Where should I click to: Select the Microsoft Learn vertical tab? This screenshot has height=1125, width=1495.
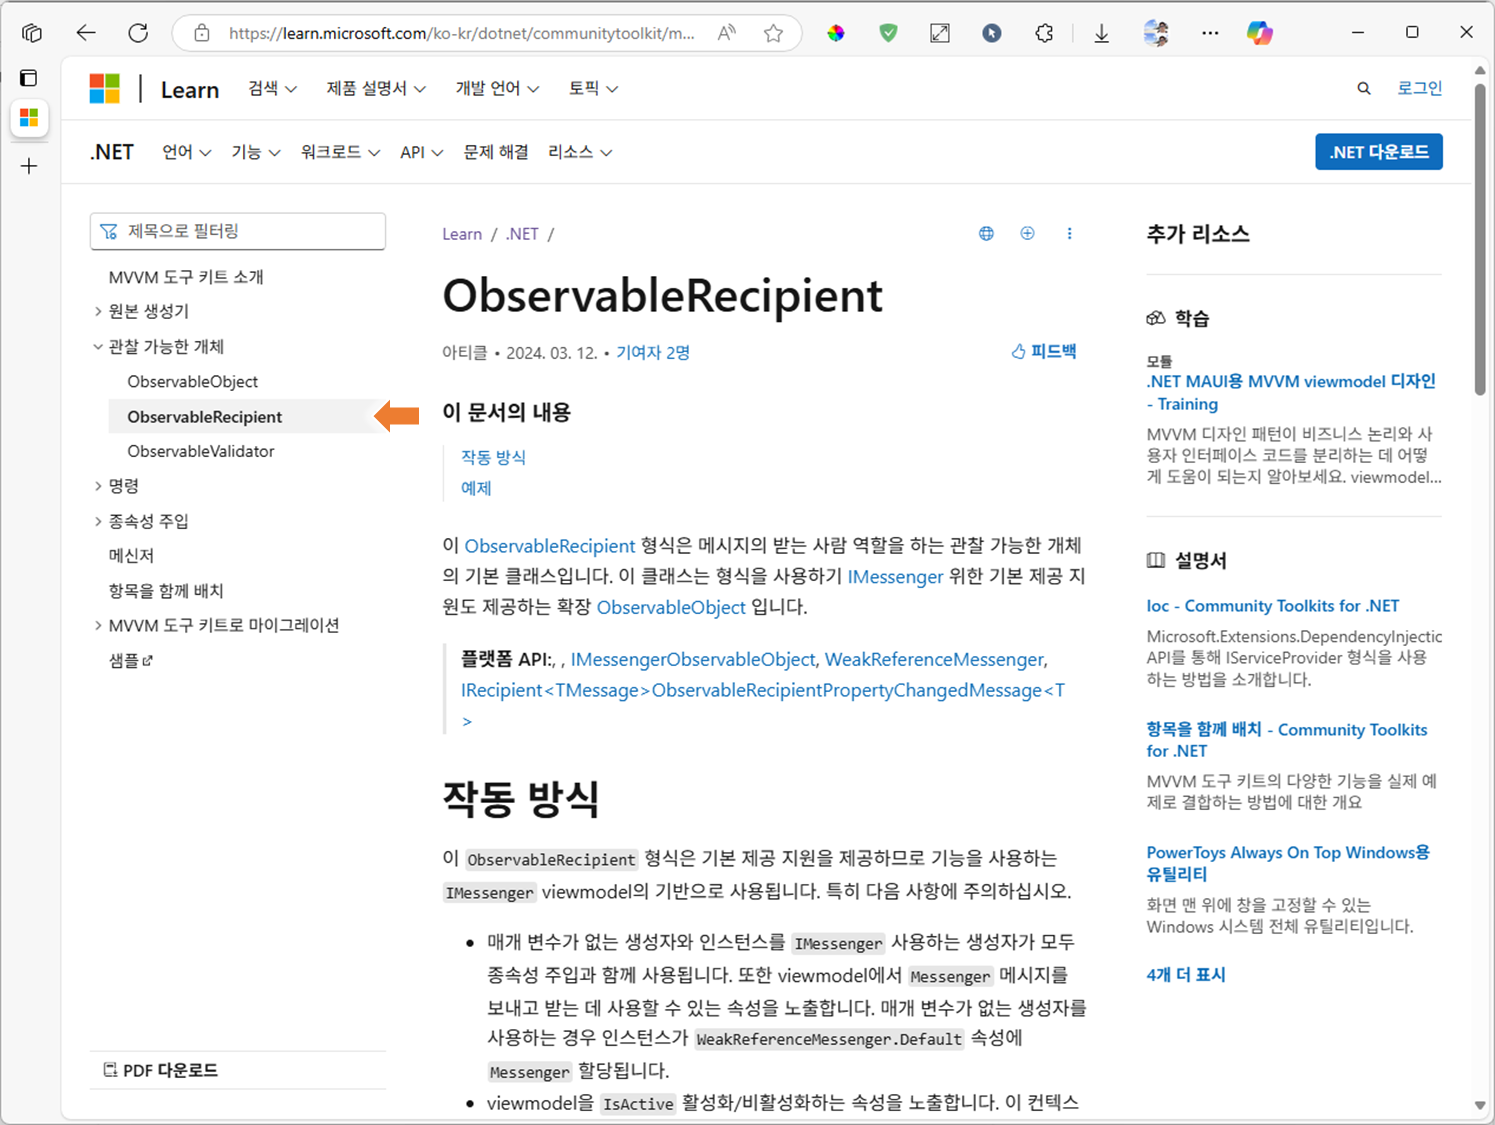(29, 118)
